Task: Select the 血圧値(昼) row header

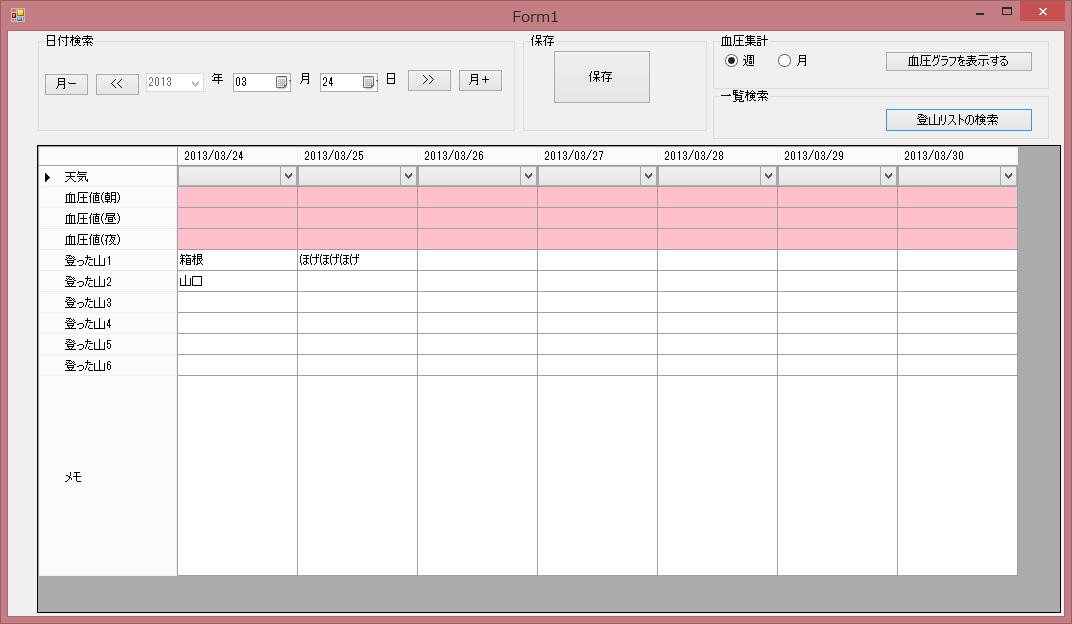Action: tap(108, 219)
